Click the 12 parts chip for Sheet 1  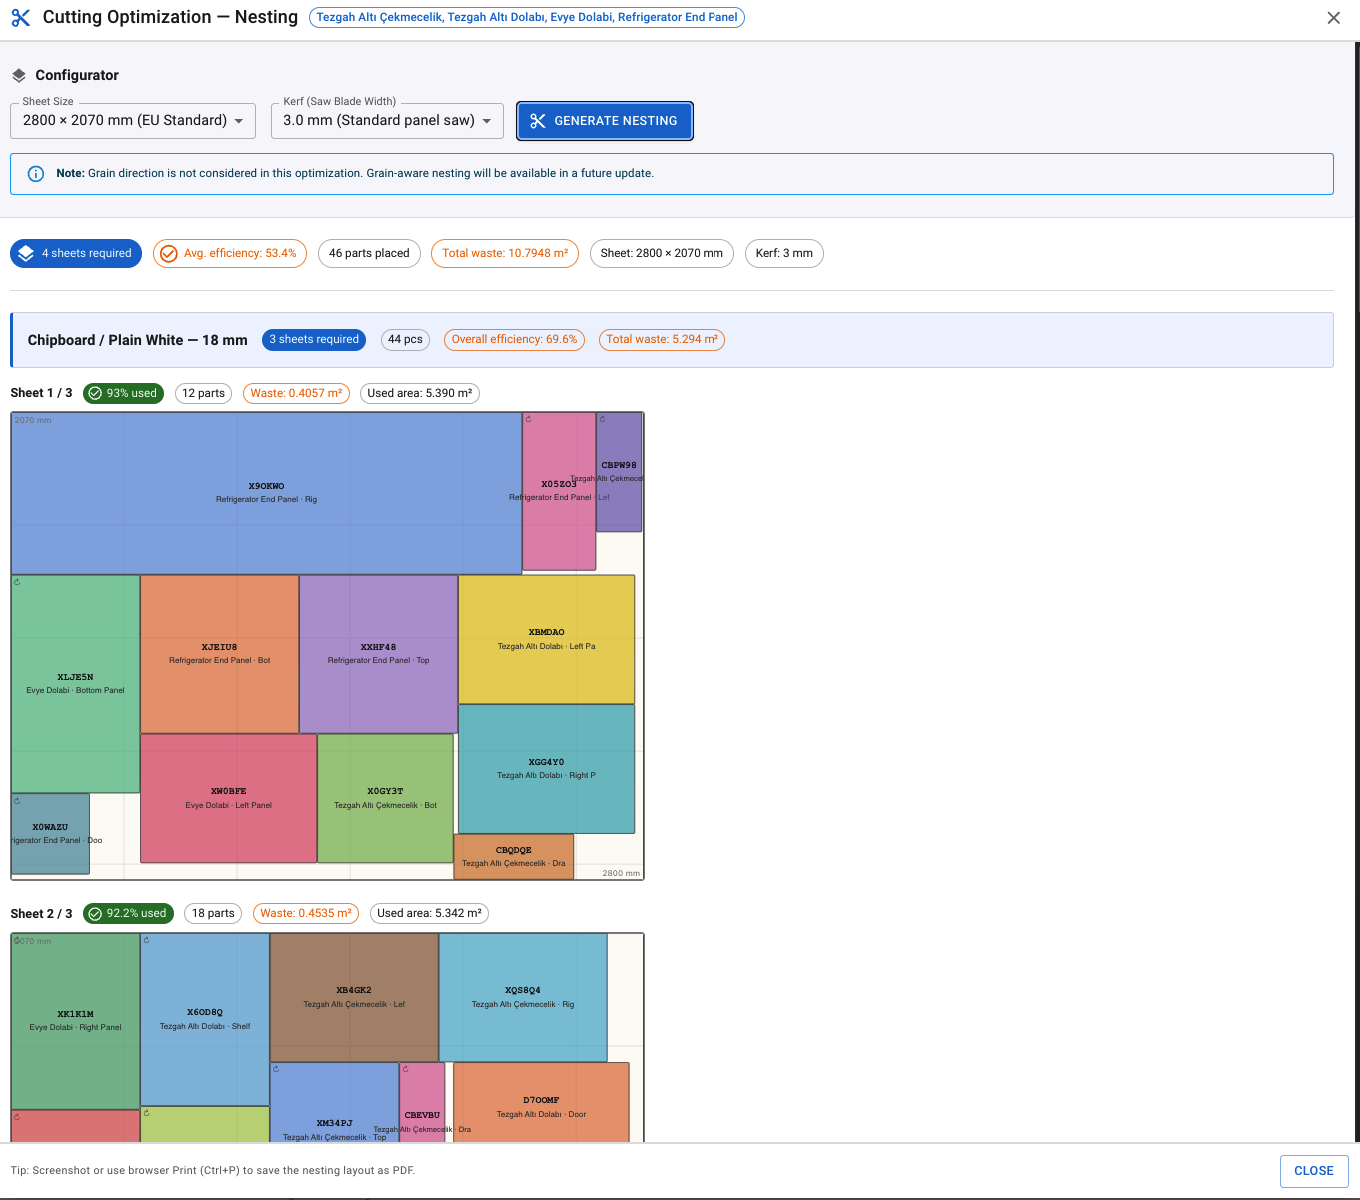pos(203,394)
